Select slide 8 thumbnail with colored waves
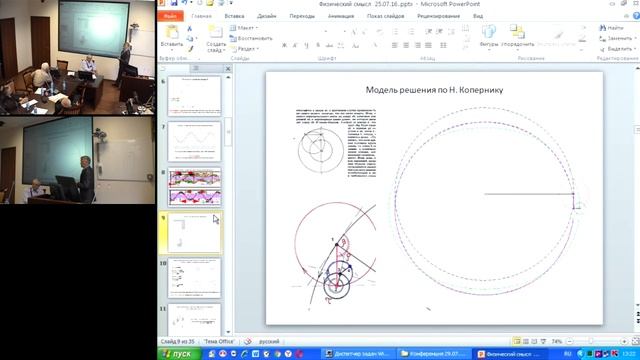Screen dimensions: 640x360 [x=194, y=187]
